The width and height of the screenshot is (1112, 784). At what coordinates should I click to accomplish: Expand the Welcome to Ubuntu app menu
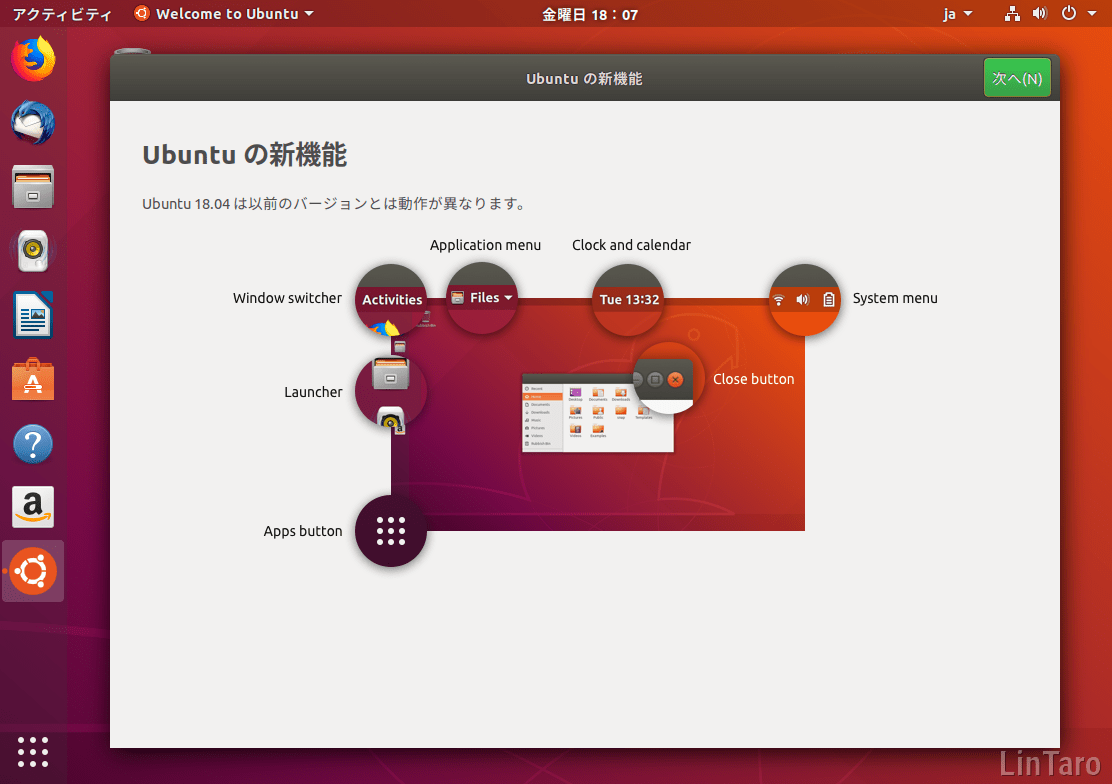coord(224,13)
